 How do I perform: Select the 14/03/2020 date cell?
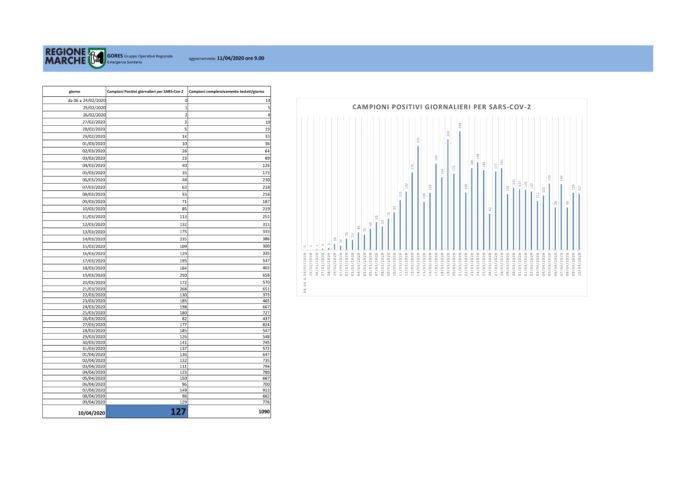click(x=74, y=239)
